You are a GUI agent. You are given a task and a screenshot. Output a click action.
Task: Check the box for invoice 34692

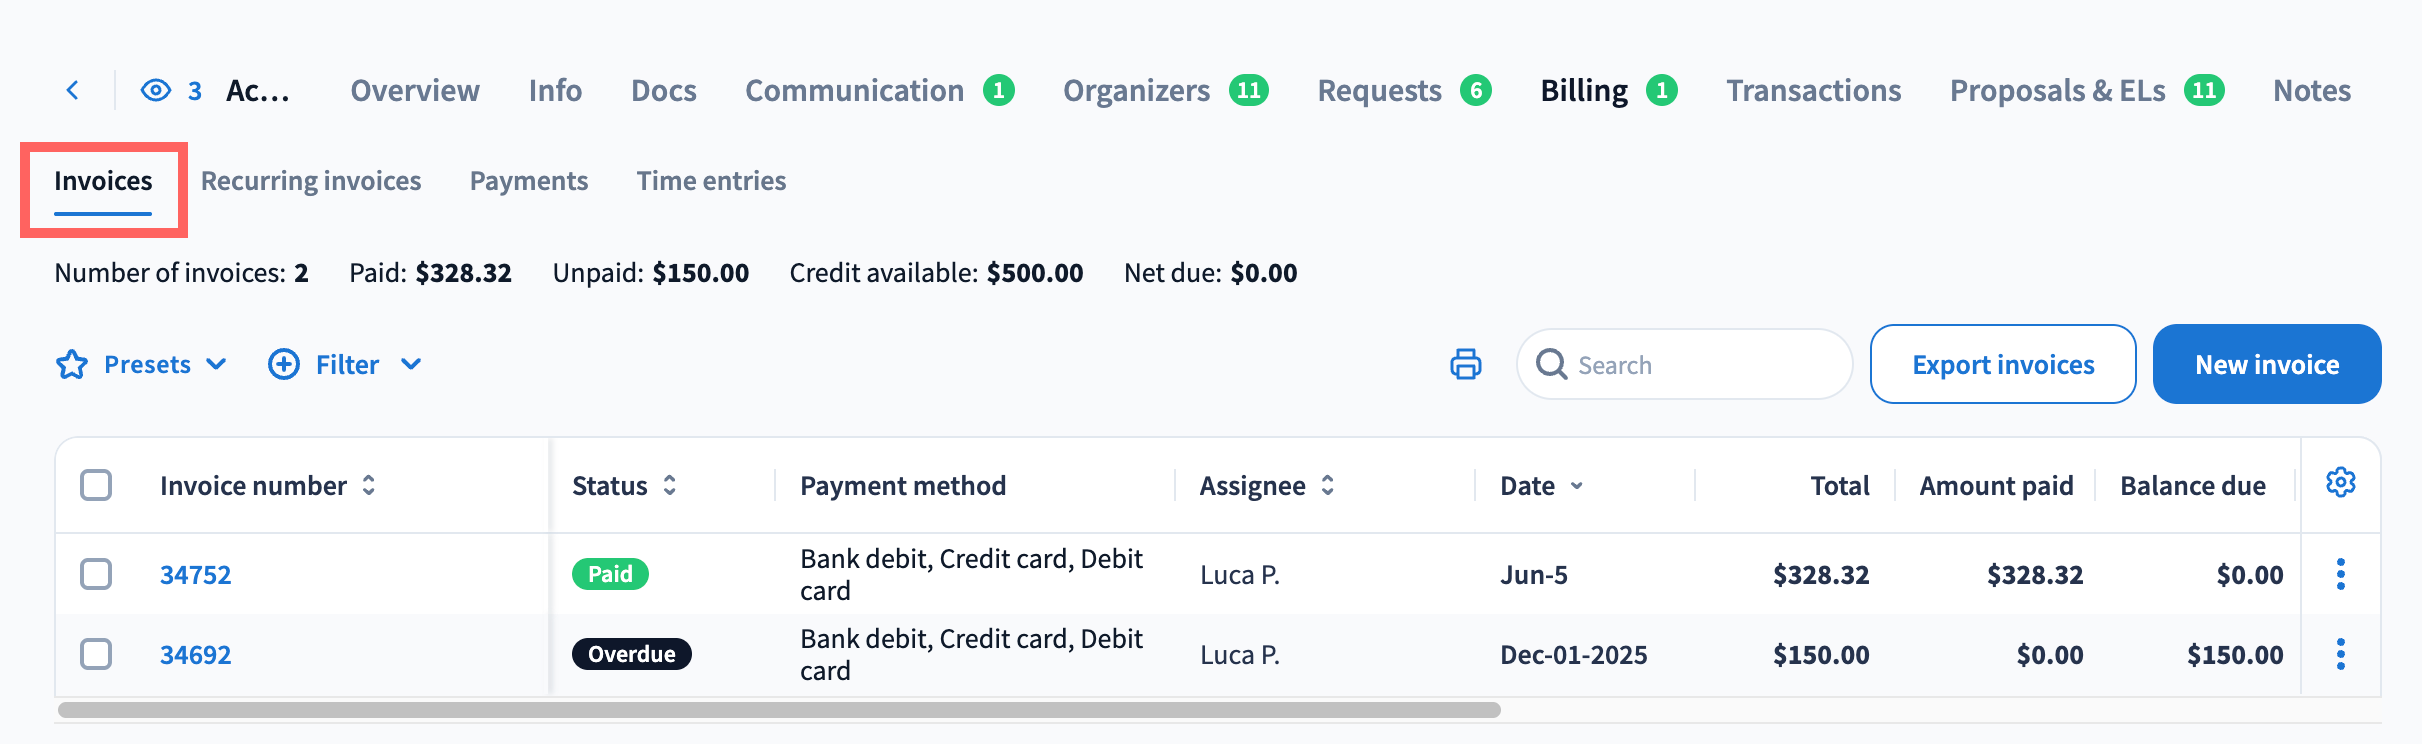tap(96, 654)
